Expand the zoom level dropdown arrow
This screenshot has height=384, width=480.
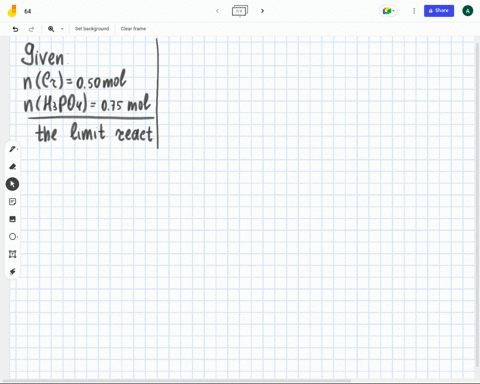tap(62, 29)
